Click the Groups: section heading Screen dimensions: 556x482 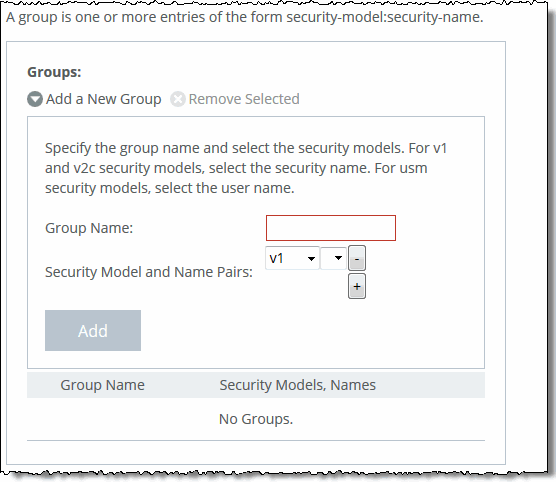coord(54,72)
